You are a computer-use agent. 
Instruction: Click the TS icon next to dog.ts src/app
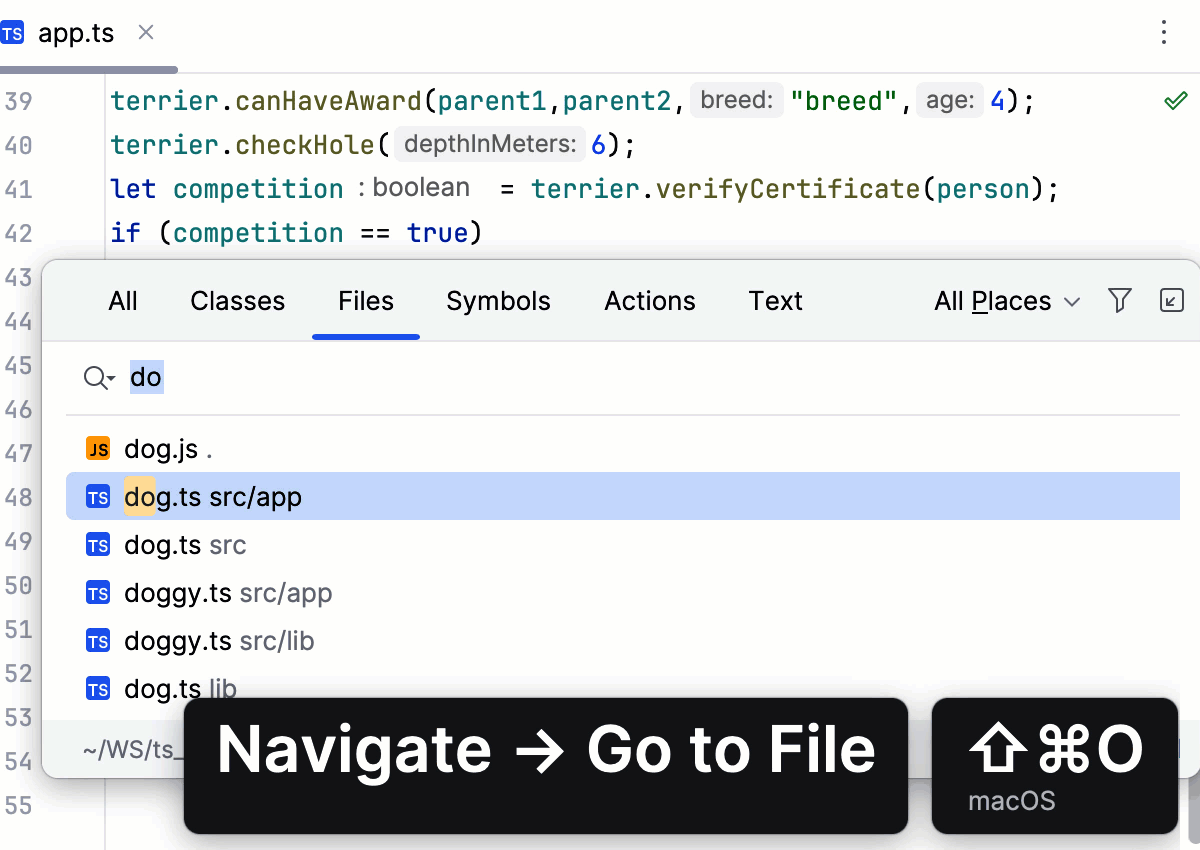point(97,496)
